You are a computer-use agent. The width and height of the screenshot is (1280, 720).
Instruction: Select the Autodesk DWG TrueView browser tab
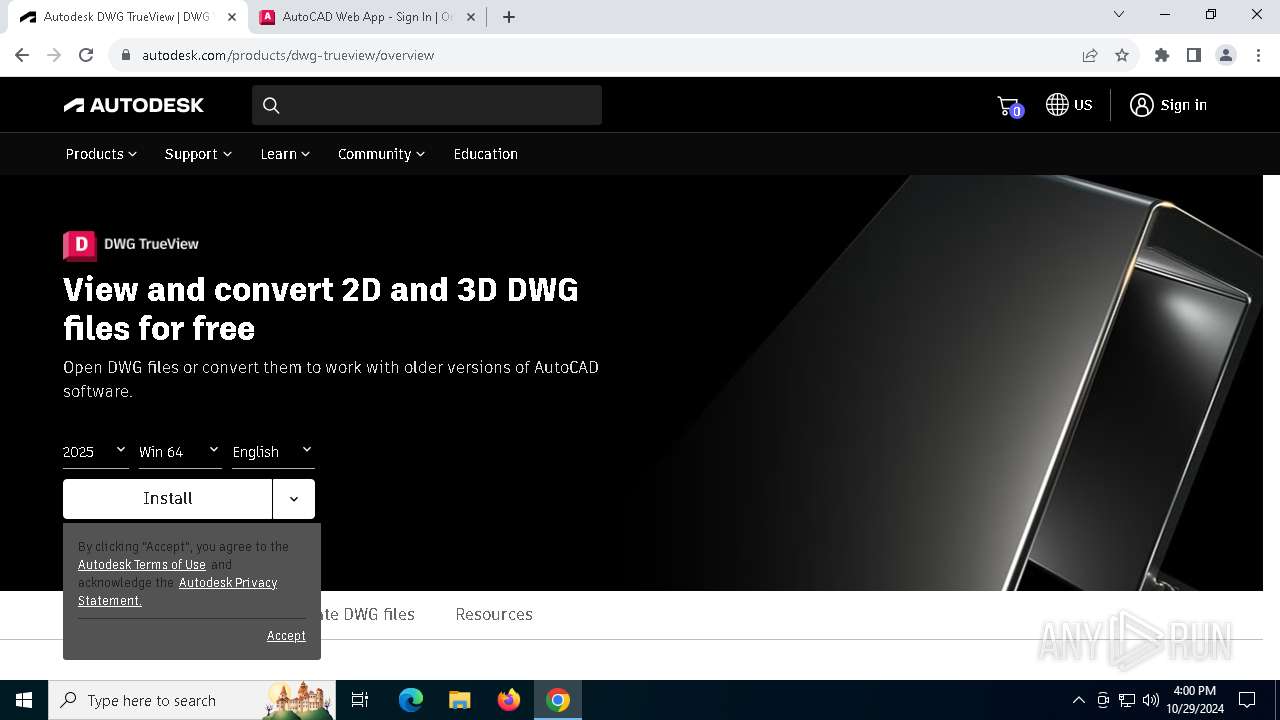pos(126,17)
